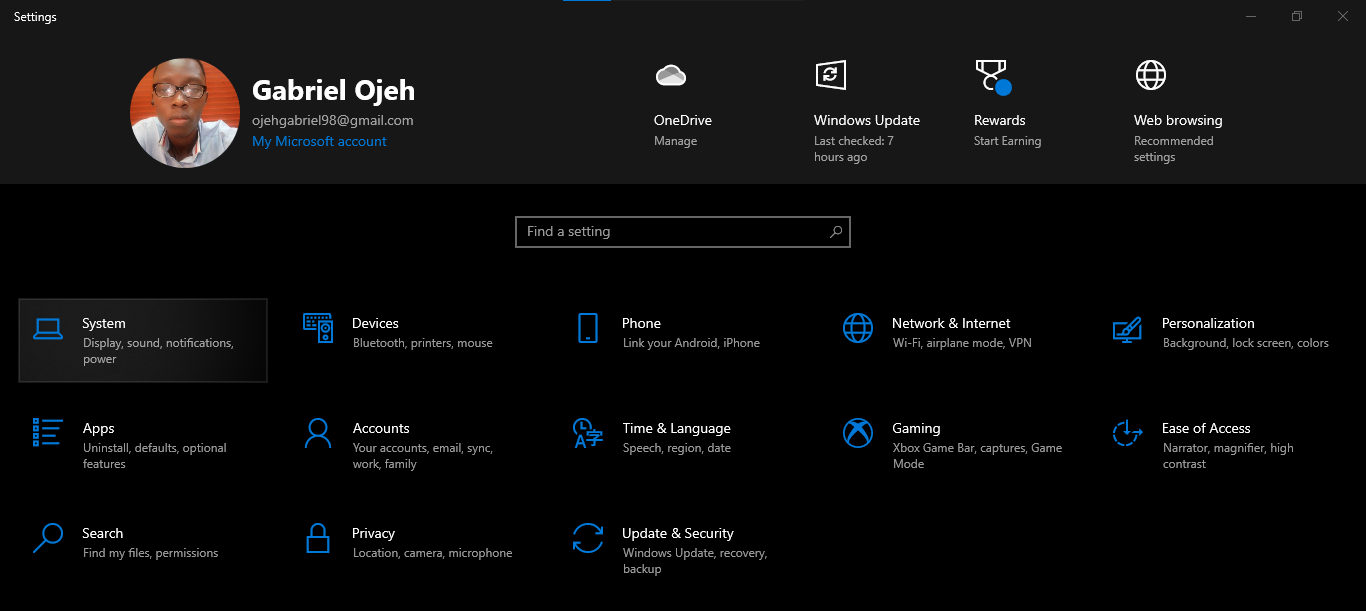Image resolution: width=1366 pixels, height=611 pixels.
Task: Click 'Windows Update, recovery, backup' description
Action: pyautogui.click(x=695, y=561)
